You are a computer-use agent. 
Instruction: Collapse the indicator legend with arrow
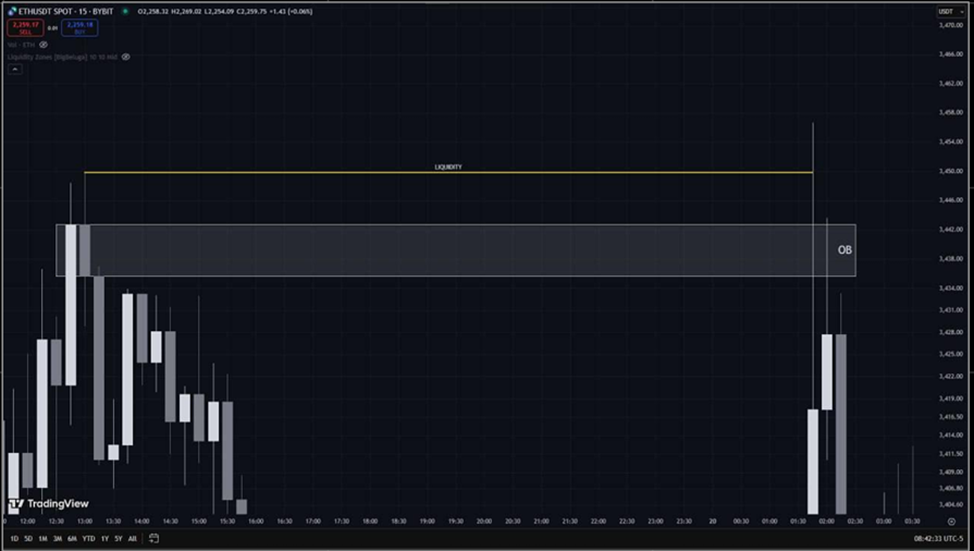click(14, 69)
